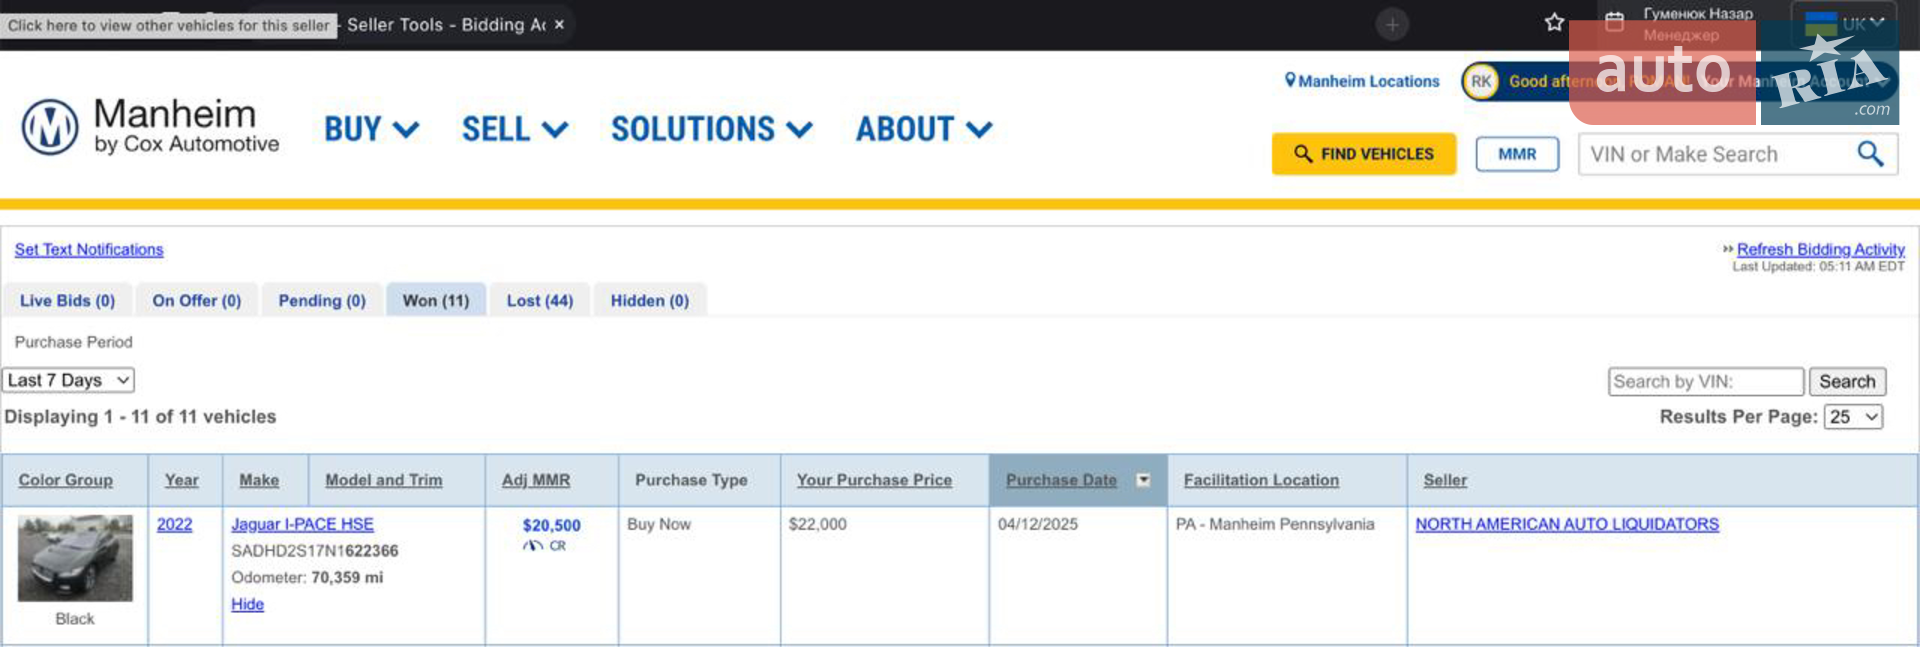Open the black Jaguar thumbnail photo
This screenshot has height=647, width=1920.
pyautogui.click(x=75, y=558)
